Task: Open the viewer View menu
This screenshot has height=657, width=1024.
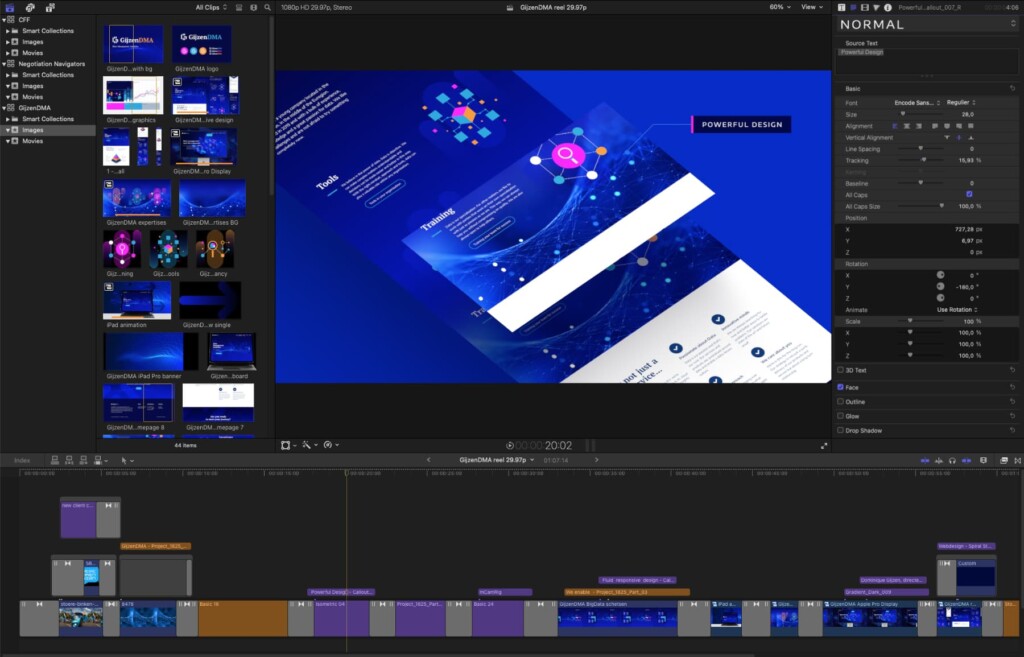Action: pyautogui.click(x=810, y=7)
